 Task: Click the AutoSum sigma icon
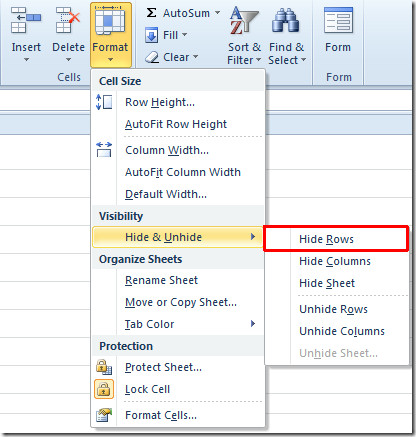tap(151, 13)
